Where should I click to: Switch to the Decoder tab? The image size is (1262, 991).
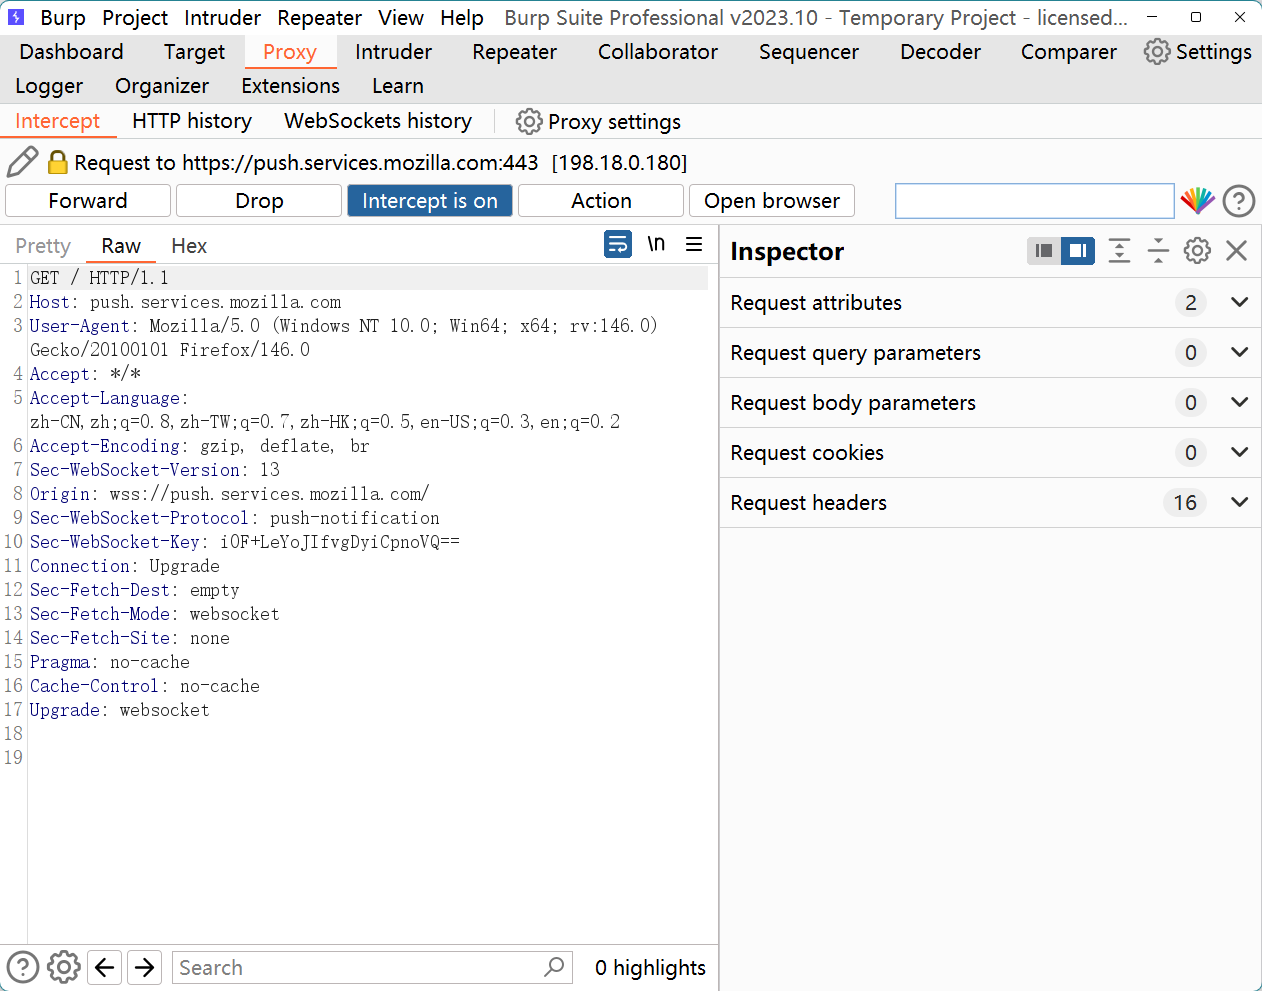(x=940, y=52)
